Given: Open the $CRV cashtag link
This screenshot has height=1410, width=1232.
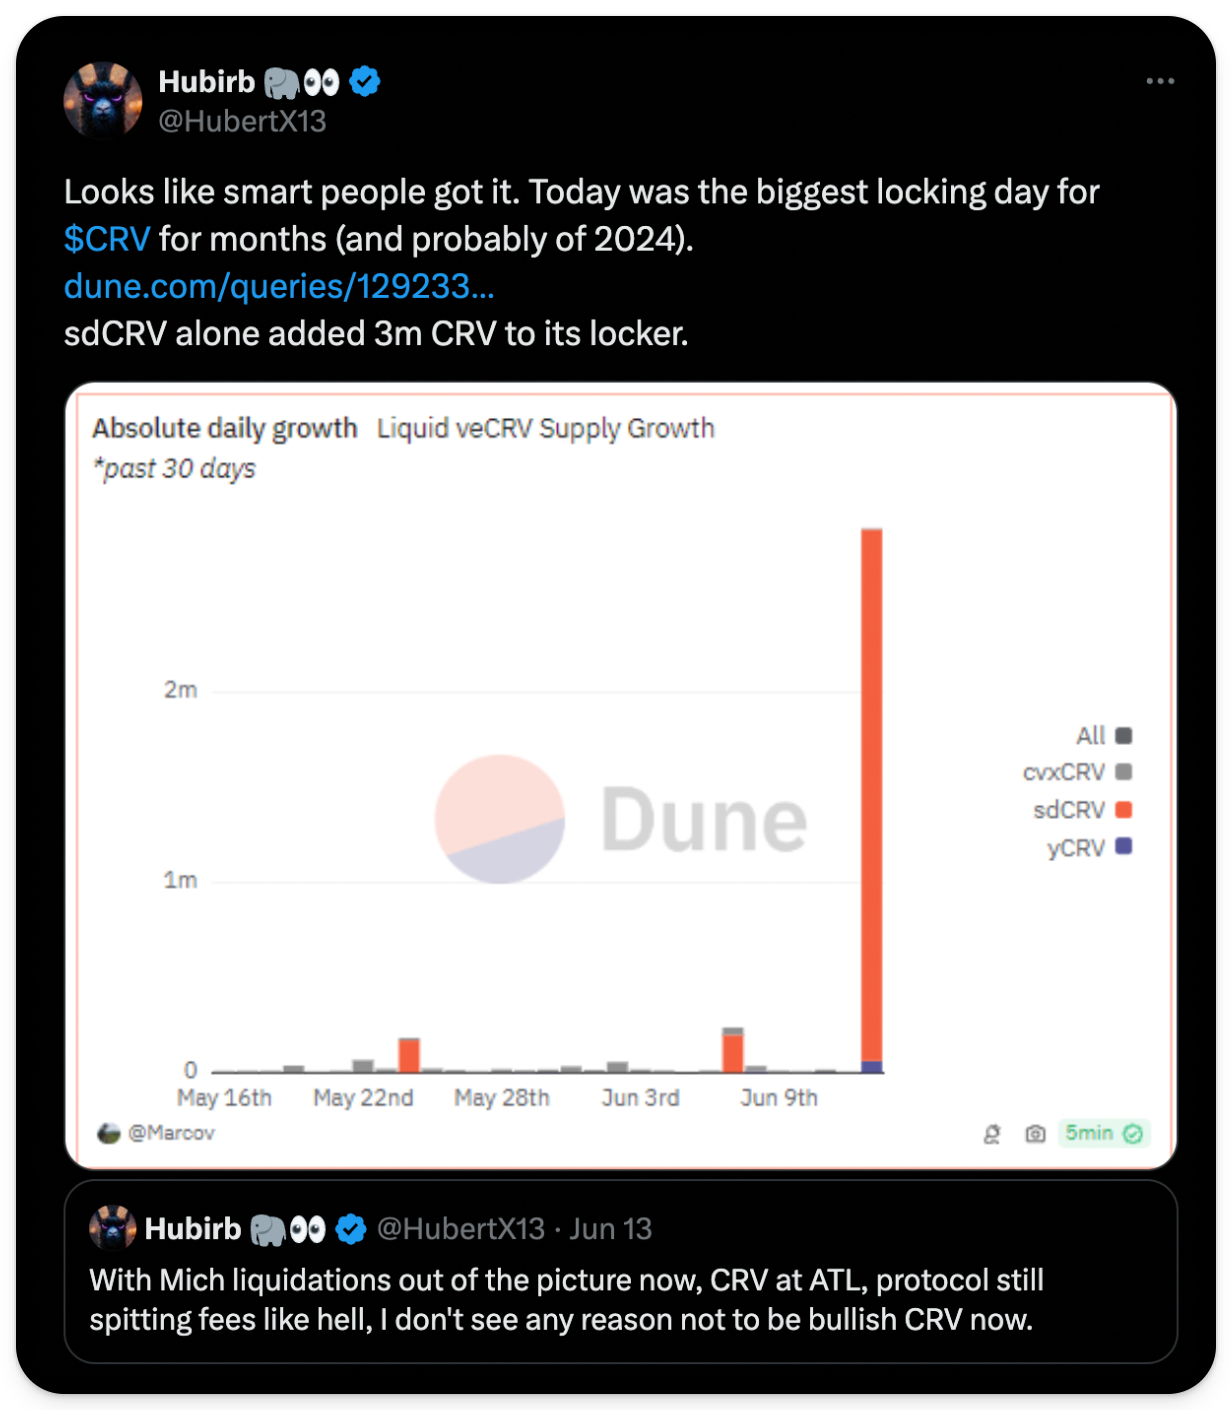Looking at the screenshot, I should click(x=107, y=239).
